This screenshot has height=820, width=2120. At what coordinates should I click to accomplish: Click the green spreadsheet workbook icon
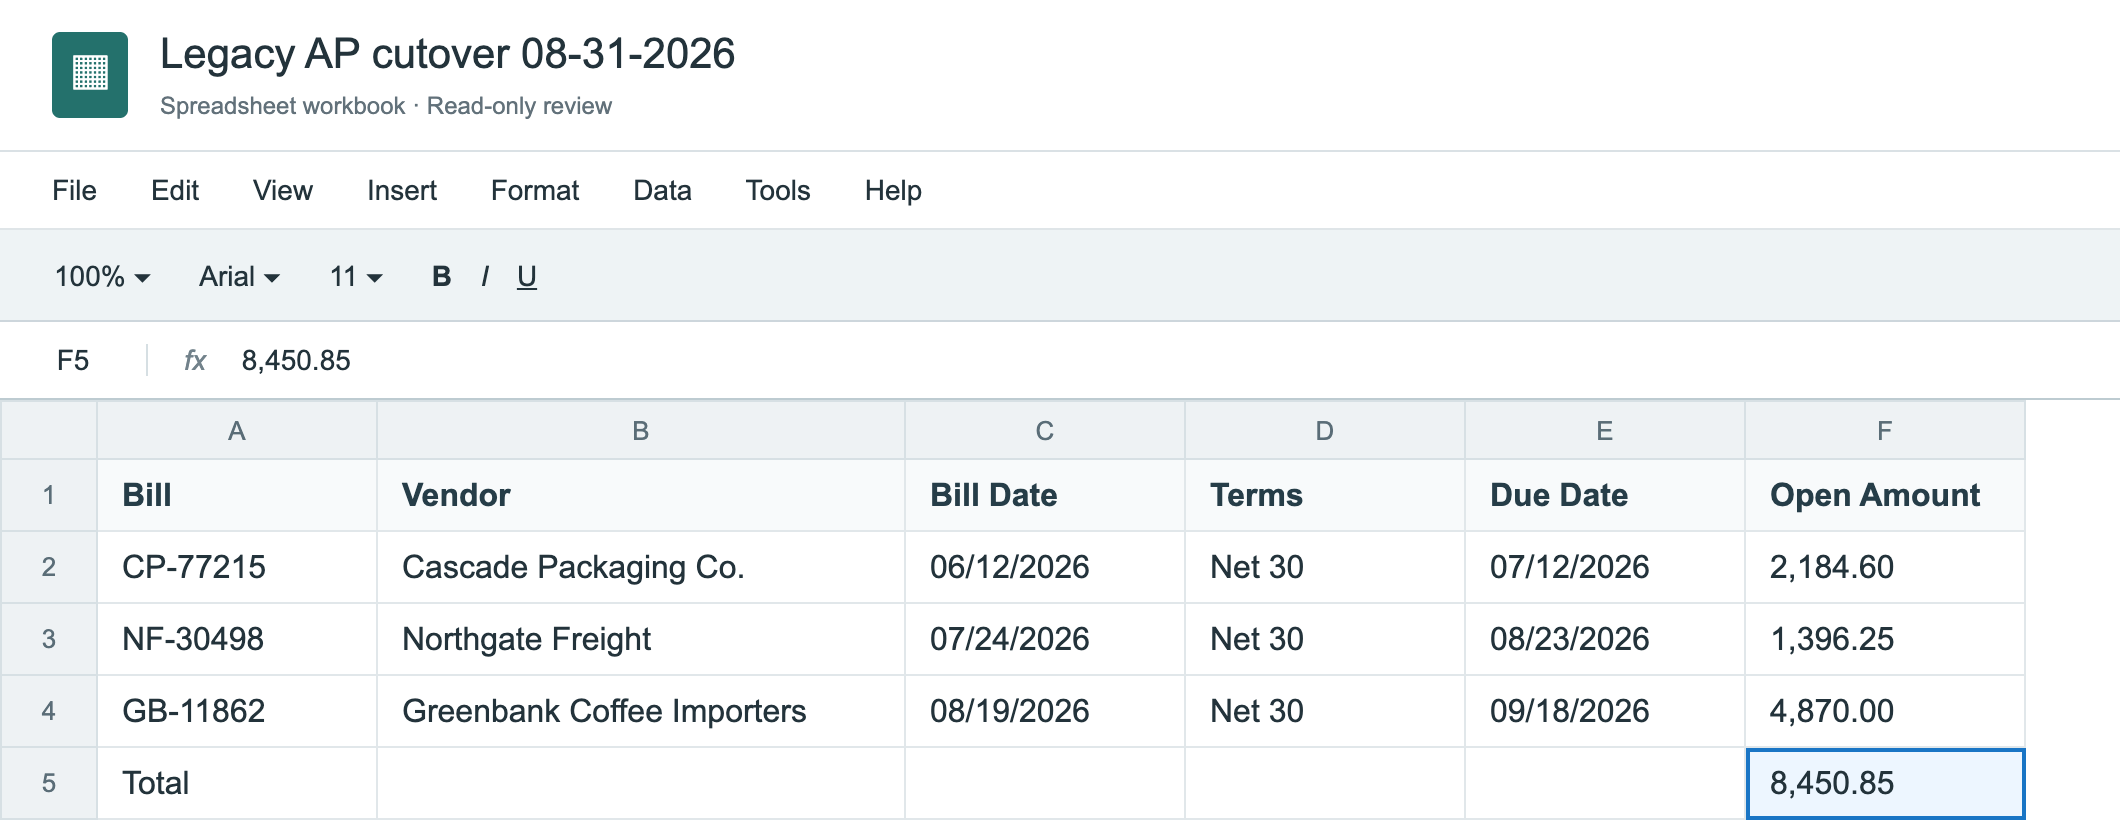click(90, 75)
